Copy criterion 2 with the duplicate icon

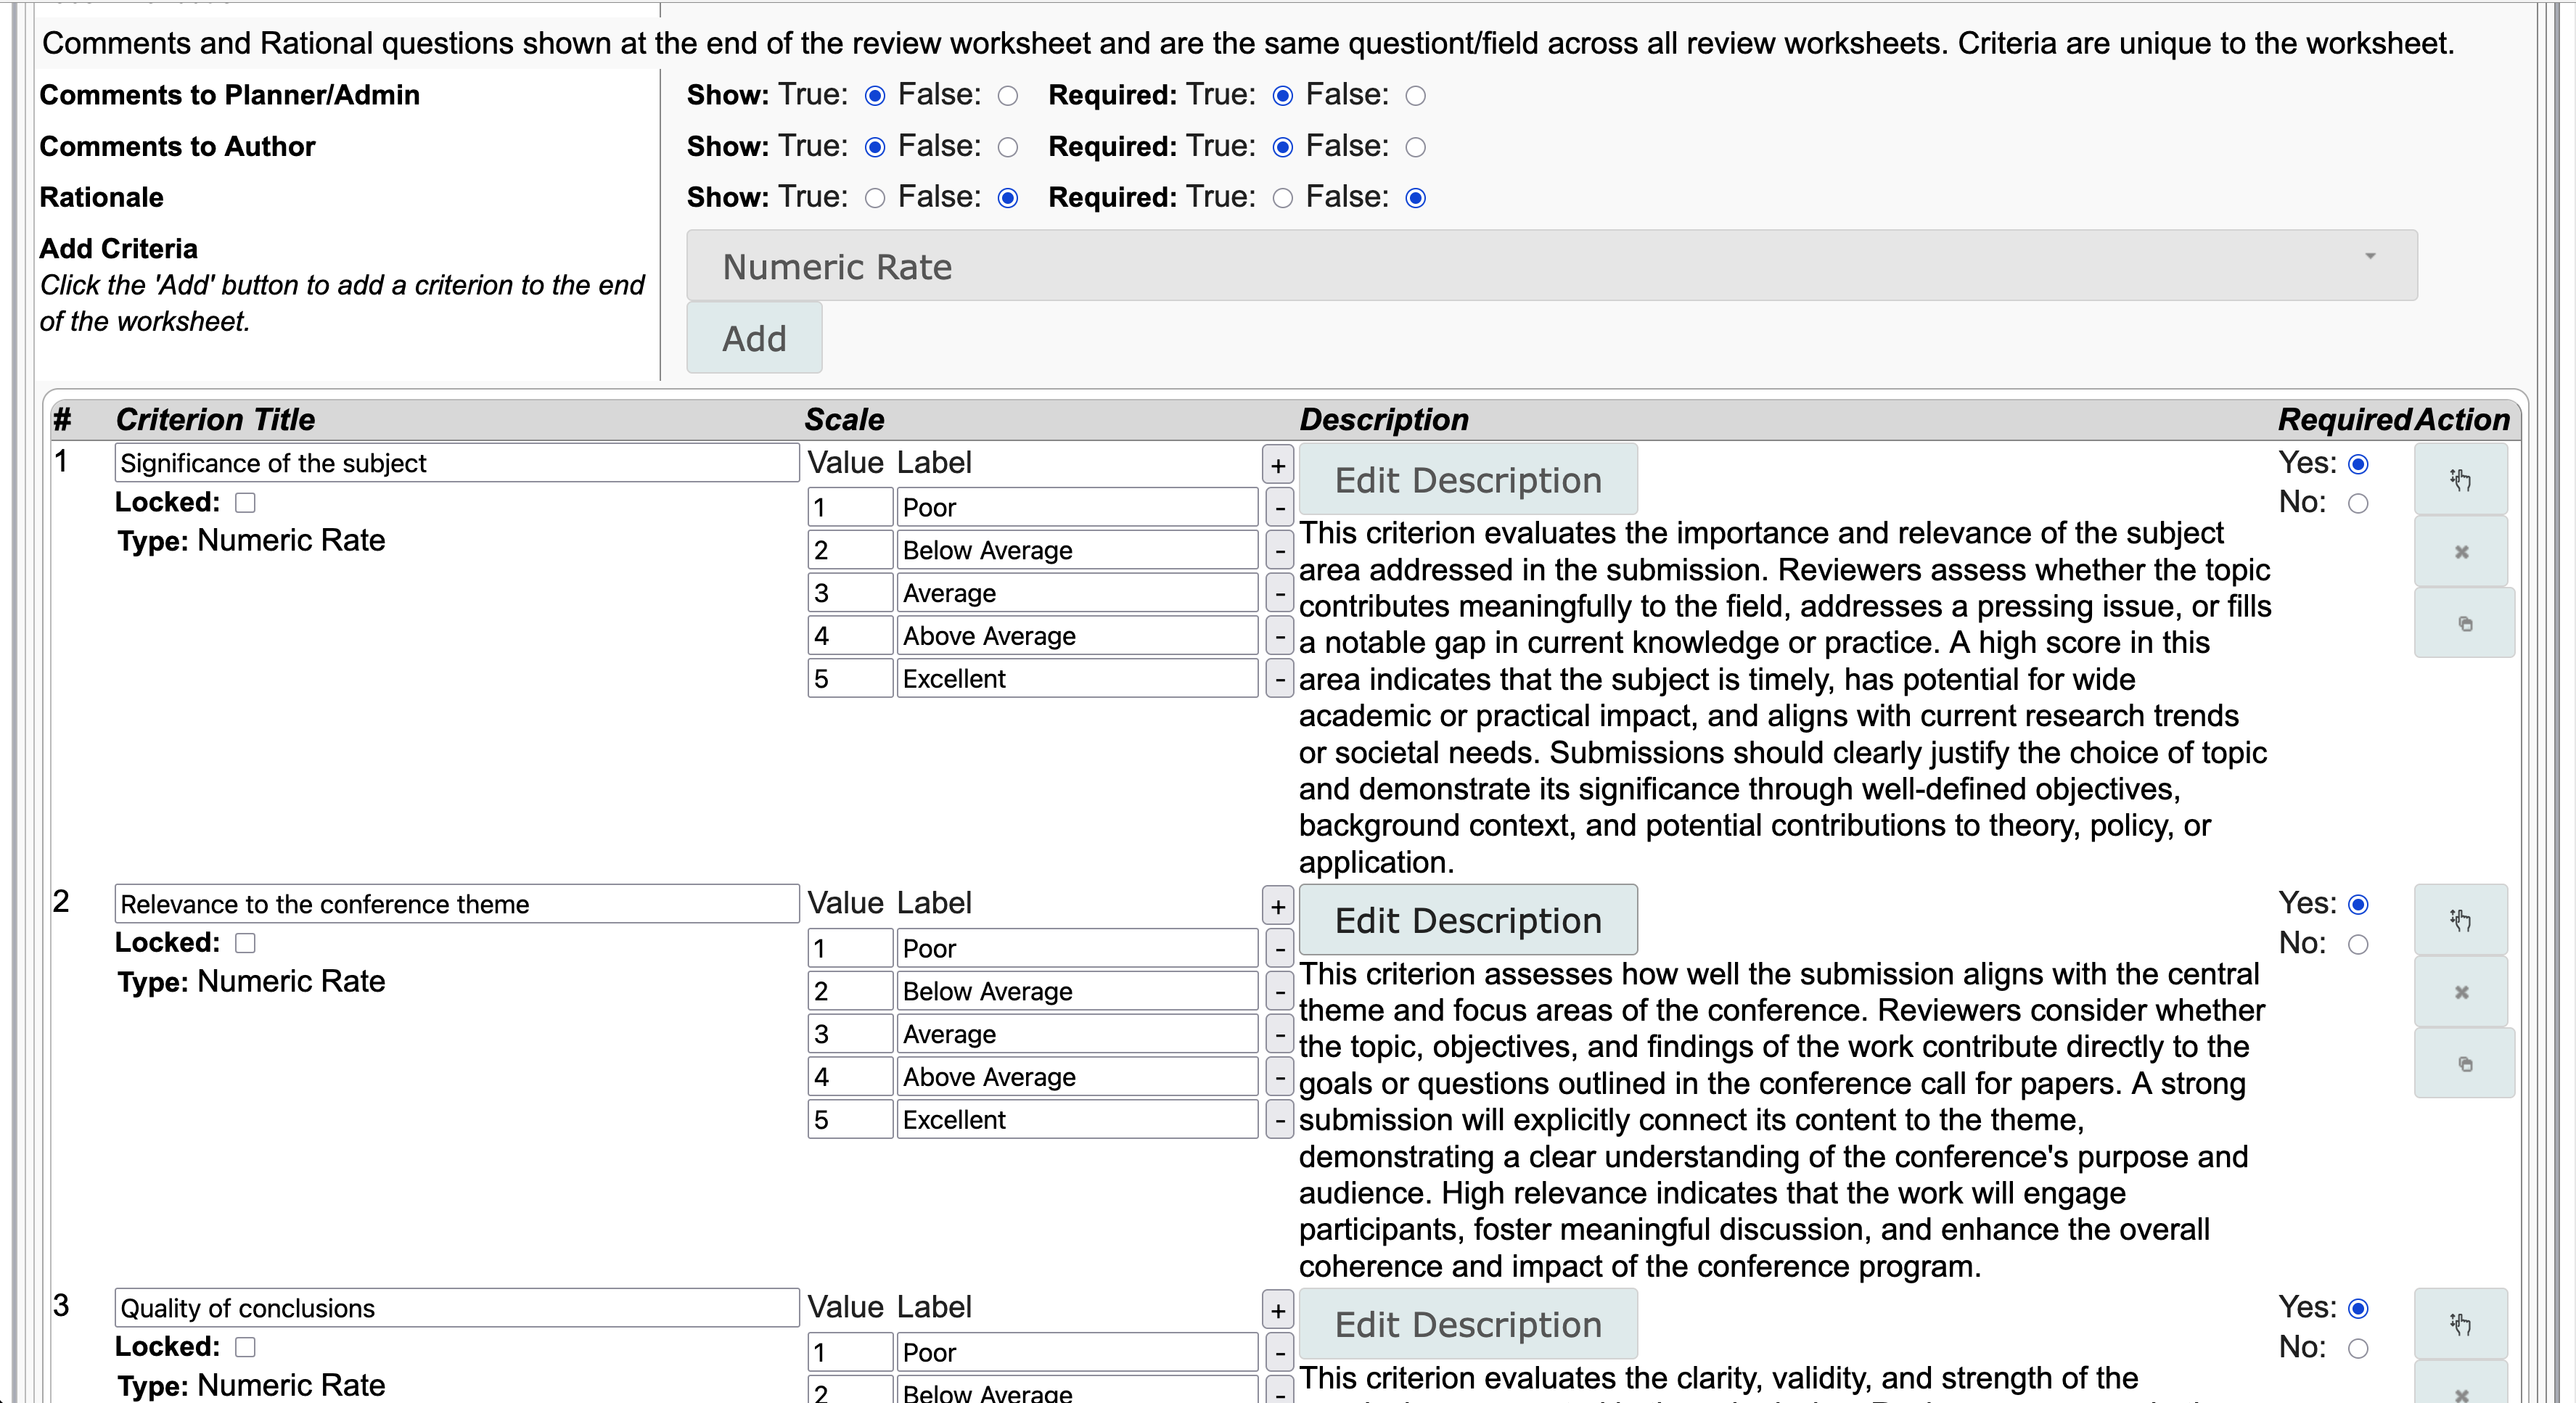point(2464,1064)
